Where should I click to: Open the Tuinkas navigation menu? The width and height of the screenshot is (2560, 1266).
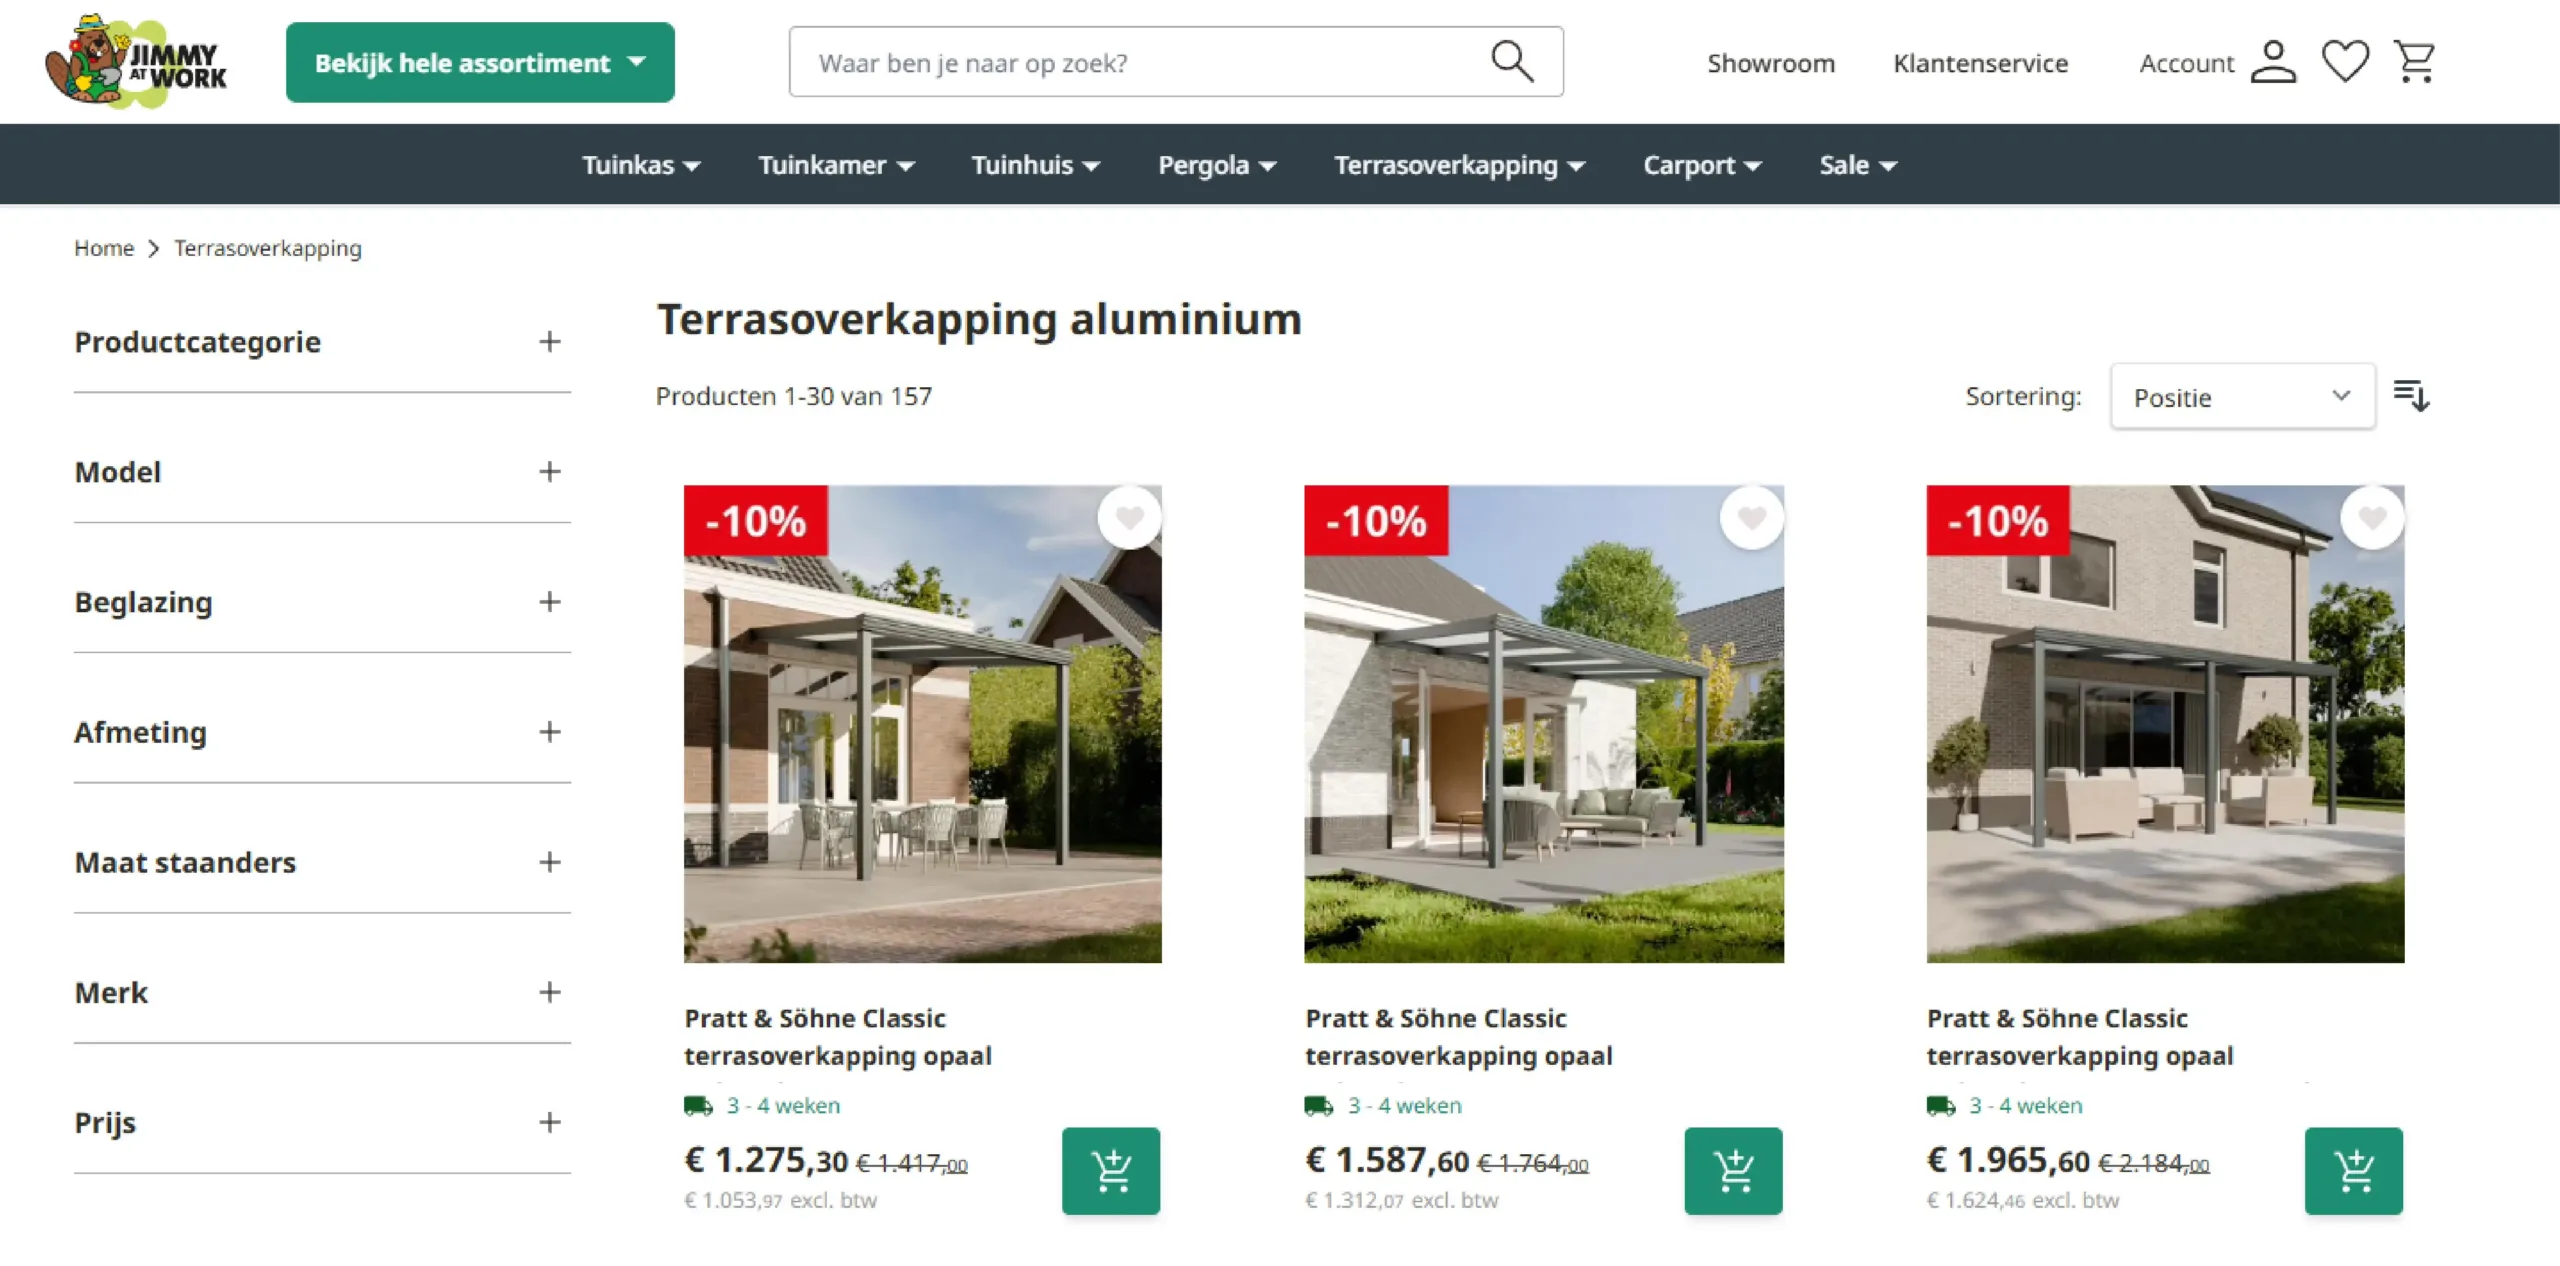point(641,165)
